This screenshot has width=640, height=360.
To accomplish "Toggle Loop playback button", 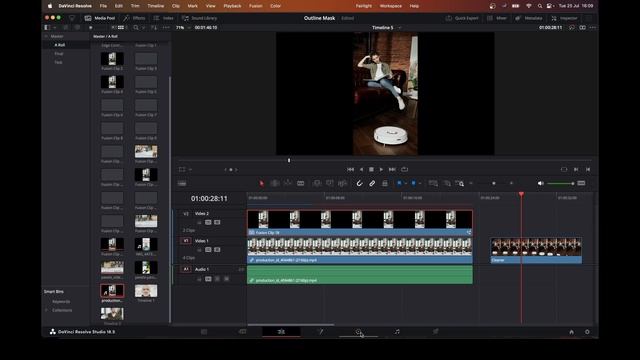I will [404, 169].
